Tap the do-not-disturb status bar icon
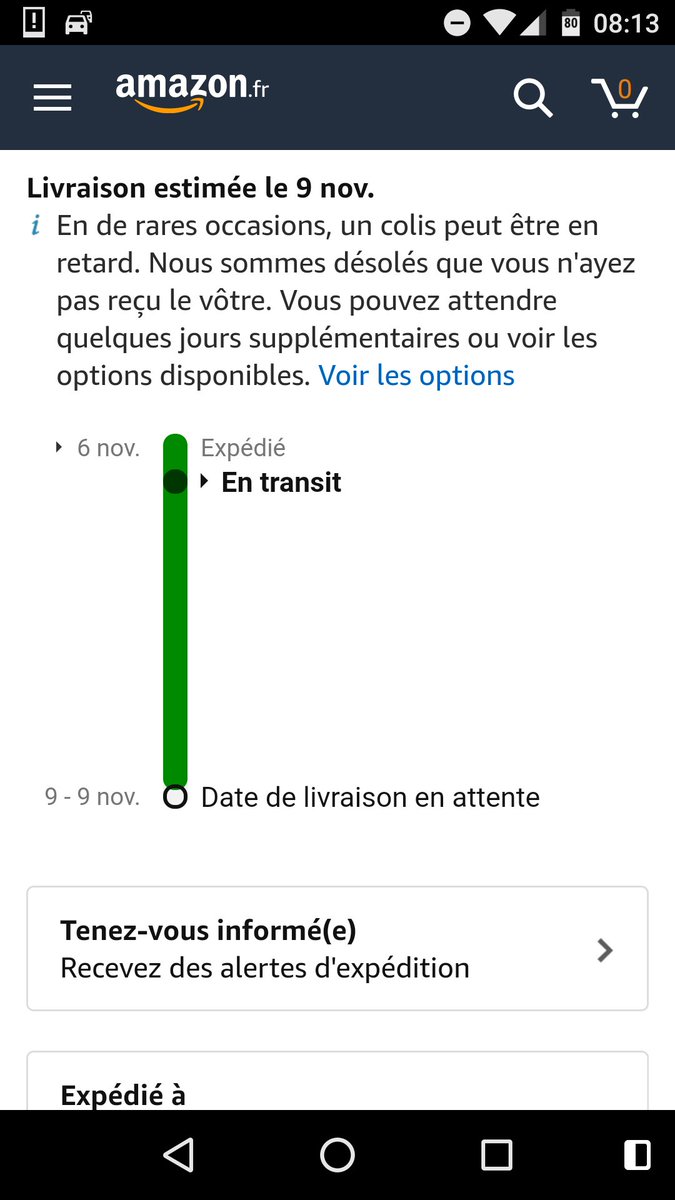The height and width of the screenshot is (1200, 675). 457,22
